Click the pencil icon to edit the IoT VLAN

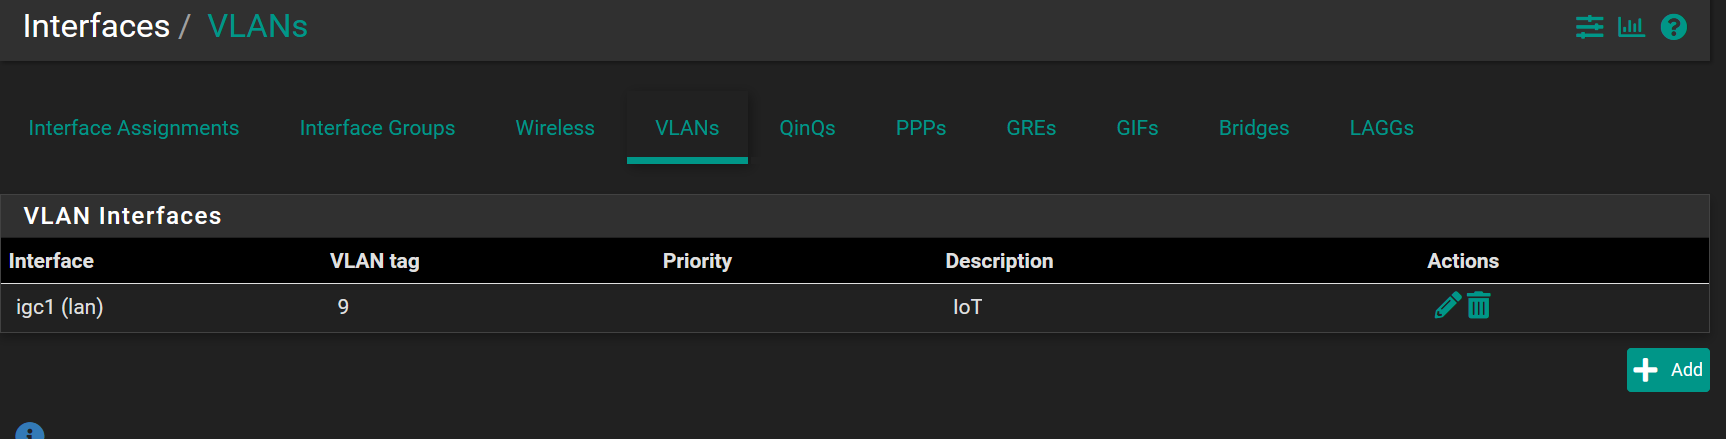1447,305
